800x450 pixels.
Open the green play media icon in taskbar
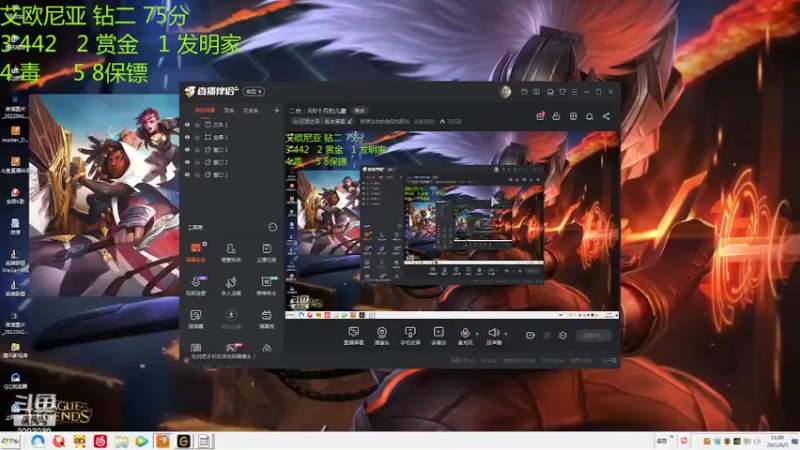click(x=142, y=441)
